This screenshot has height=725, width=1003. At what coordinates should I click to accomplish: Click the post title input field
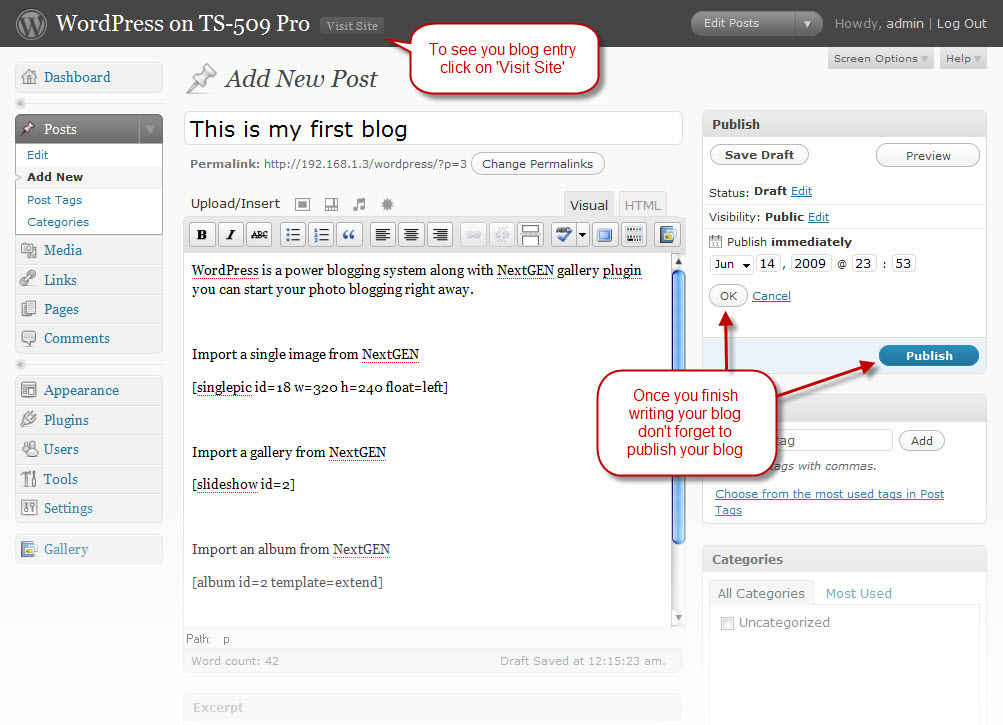[433, 129]
